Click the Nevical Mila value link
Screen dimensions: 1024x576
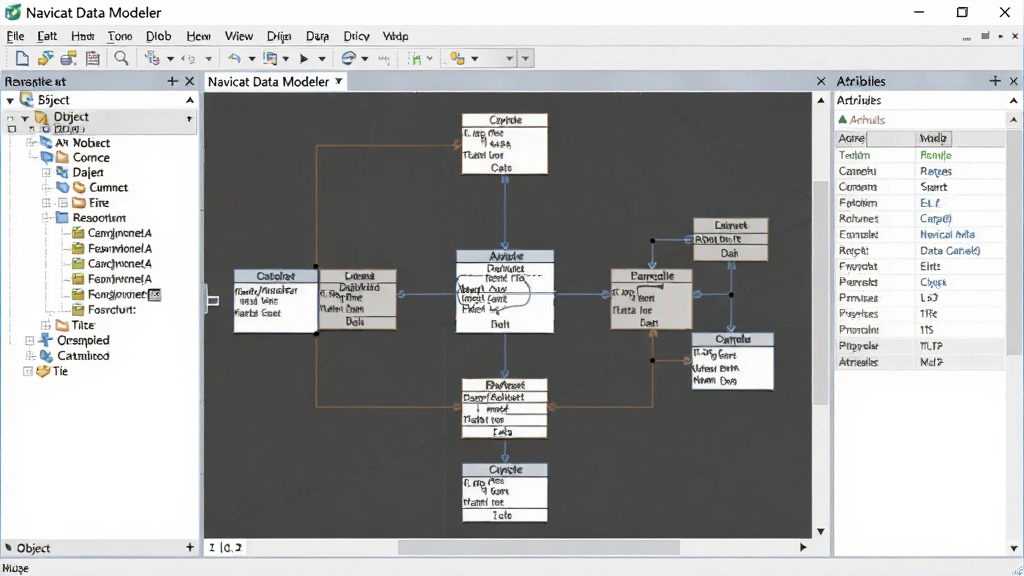947,234
